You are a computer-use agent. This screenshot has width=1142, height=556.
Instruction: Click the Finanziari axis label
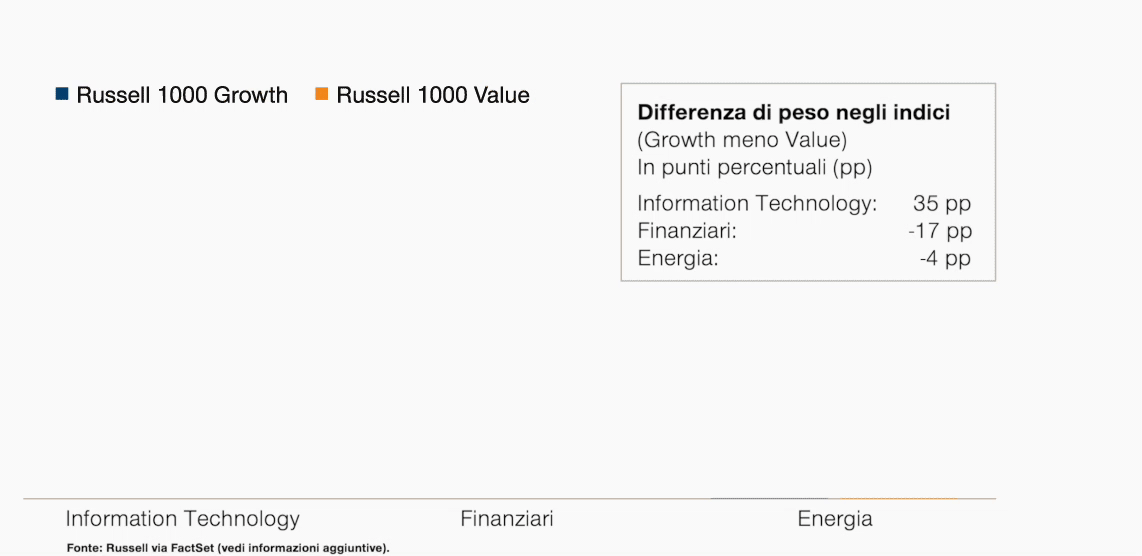[x=507, y=519]
